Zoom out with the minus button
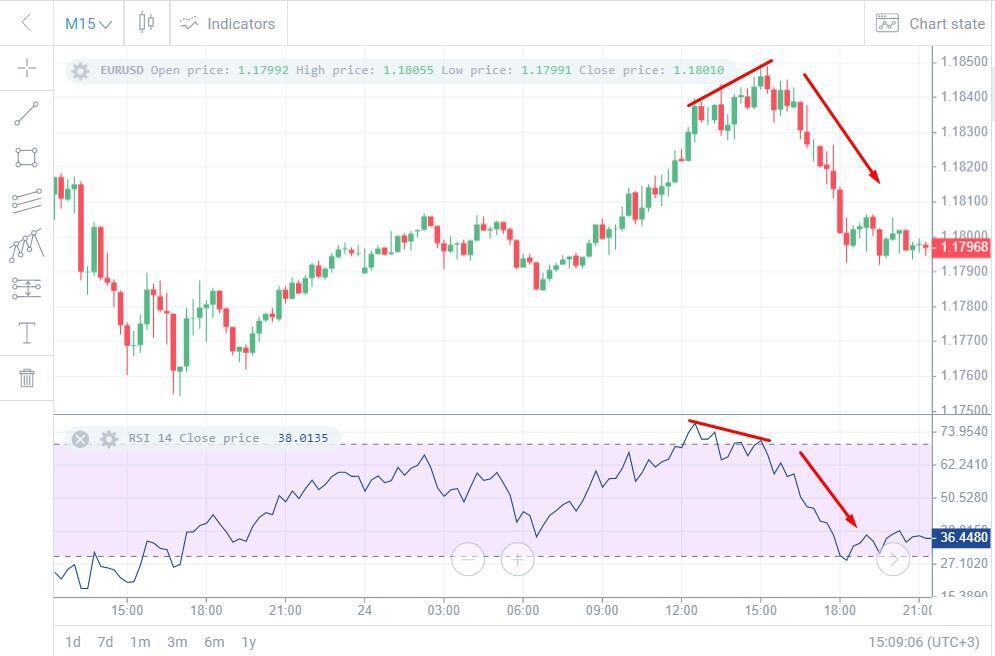The height and width of the screenshot is (656, 995). click(468, 559)
